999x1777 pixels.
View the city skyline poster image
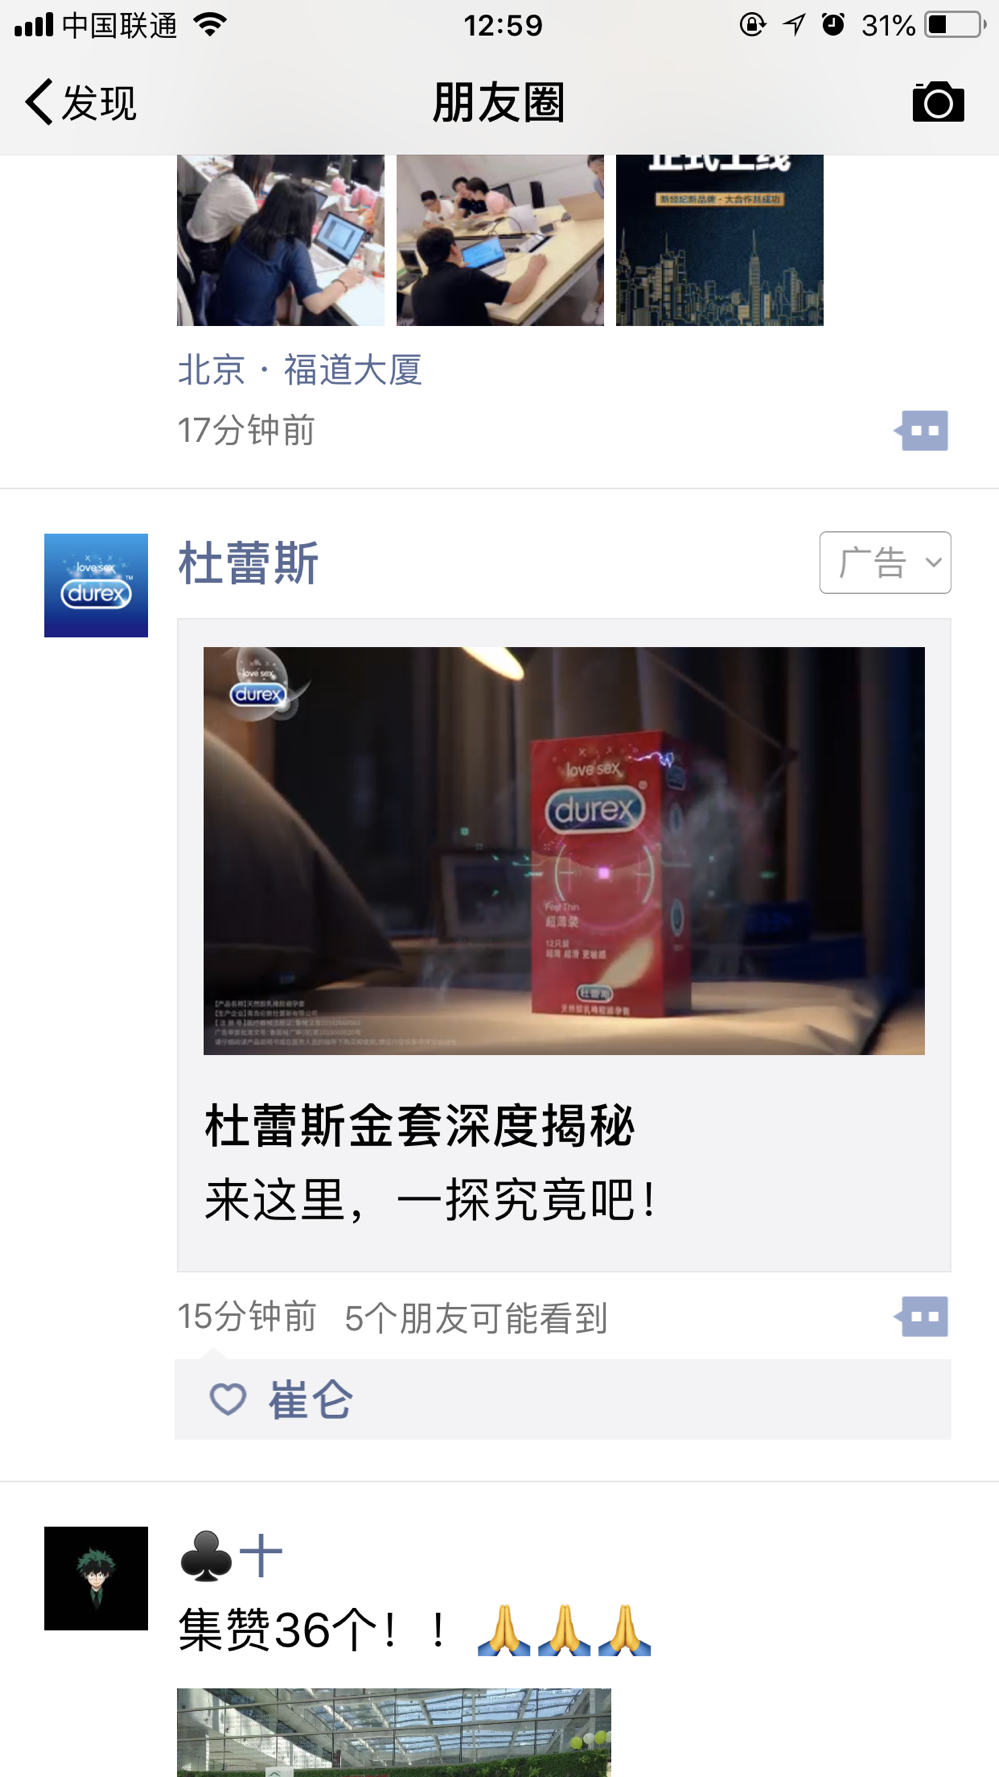tap(720, 240)
